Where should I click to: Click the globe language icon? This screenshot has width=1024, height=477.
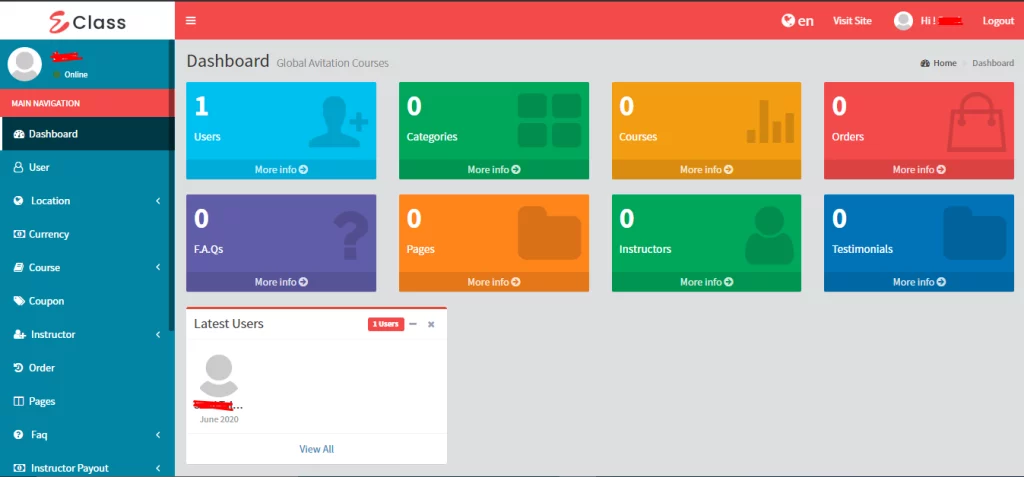(x=788, y=20)
